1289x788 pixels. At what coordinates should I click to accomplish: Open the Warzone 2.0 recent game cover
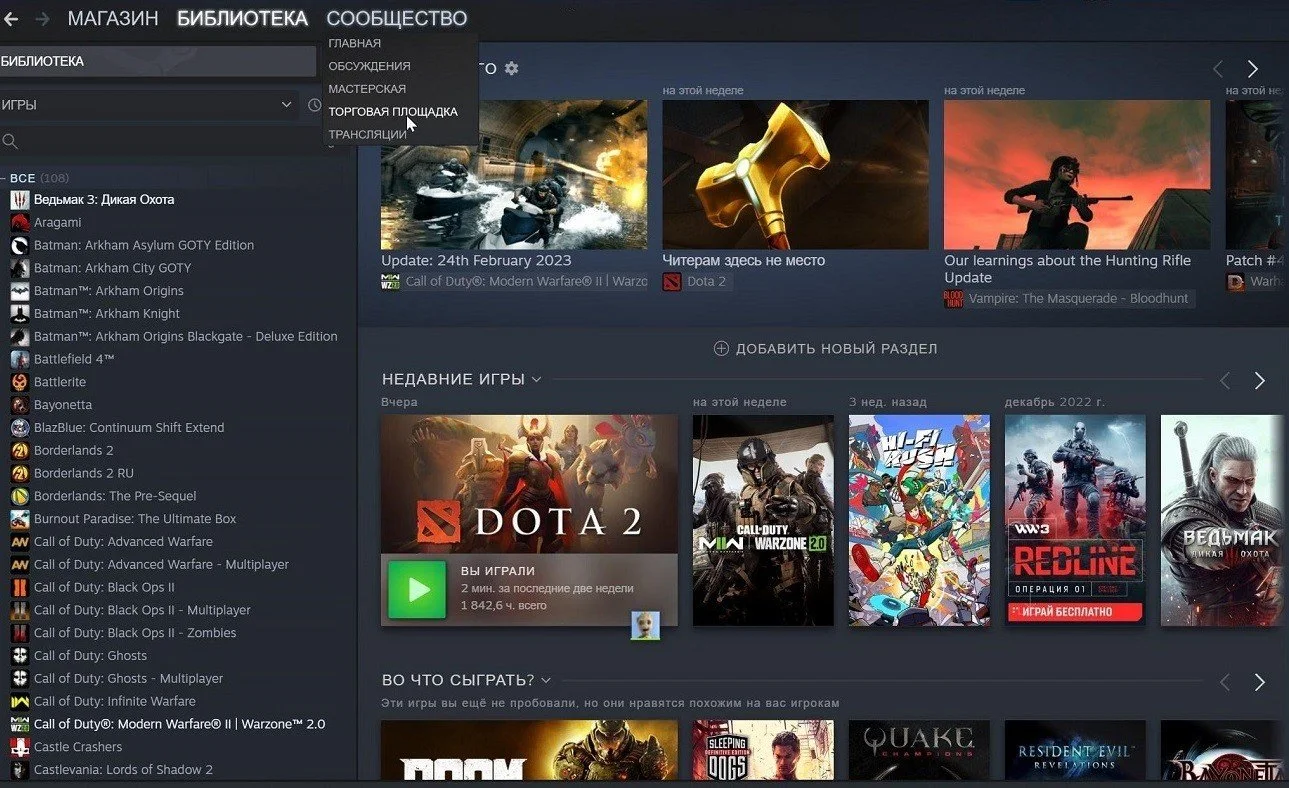click(x=763, y=521)
